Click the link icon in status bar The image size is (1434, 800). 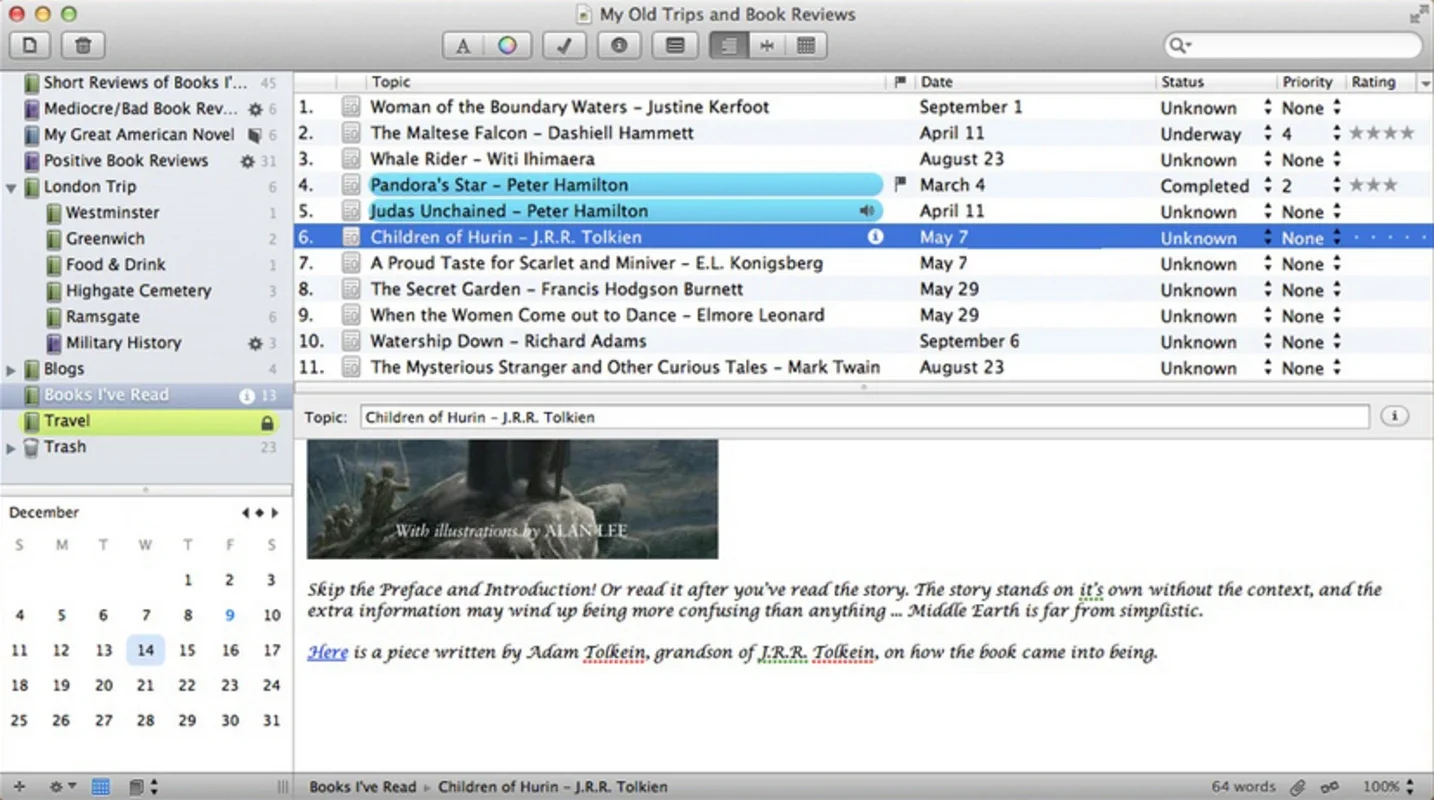(x=1330, y=787)
